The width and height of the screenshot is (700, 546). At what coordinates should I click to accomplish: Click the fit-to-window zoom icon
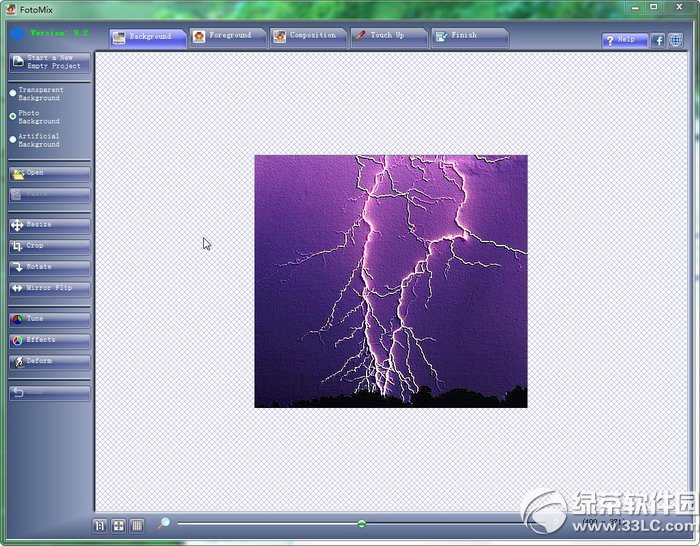pos(119,526)
